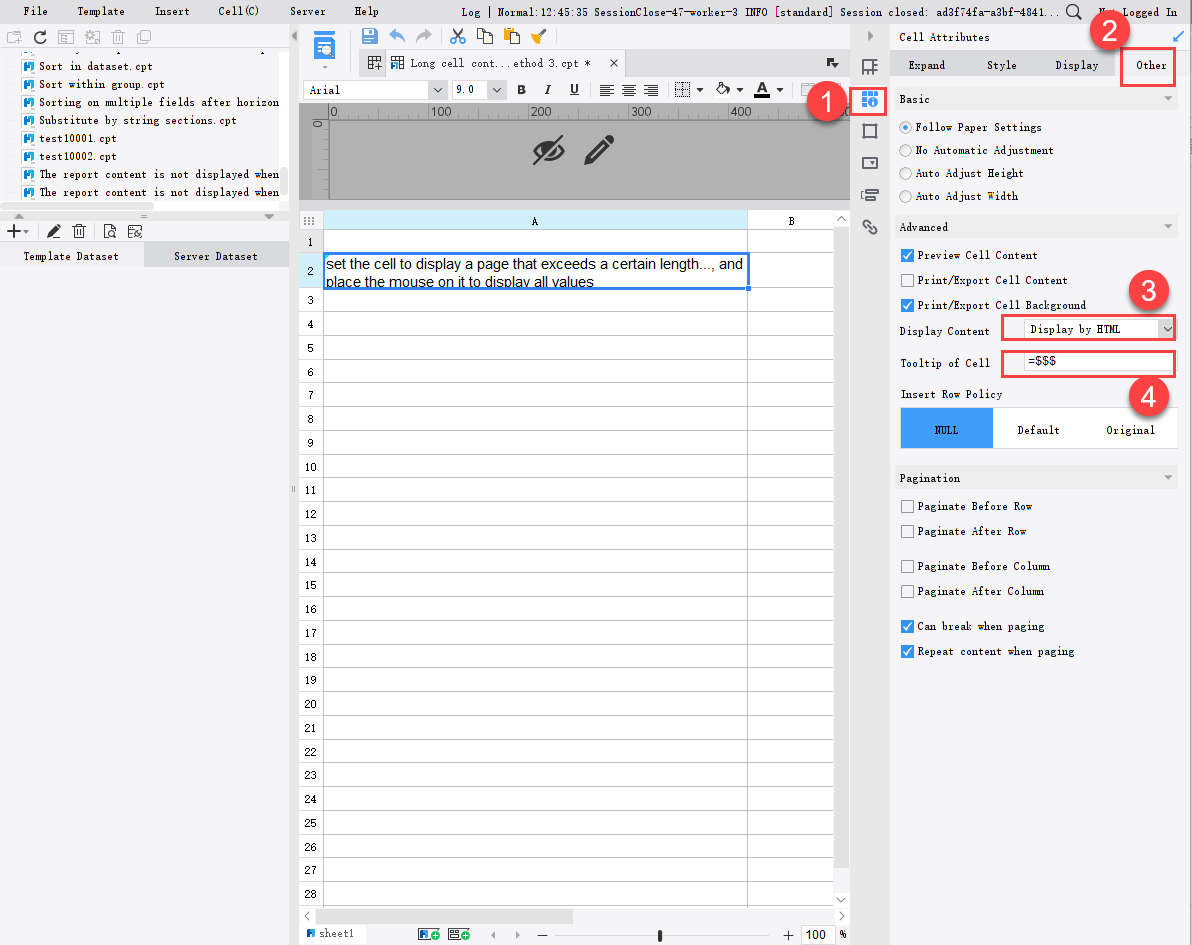Switch to the Style tab
1192x945 pixels.
(1002, 65)
